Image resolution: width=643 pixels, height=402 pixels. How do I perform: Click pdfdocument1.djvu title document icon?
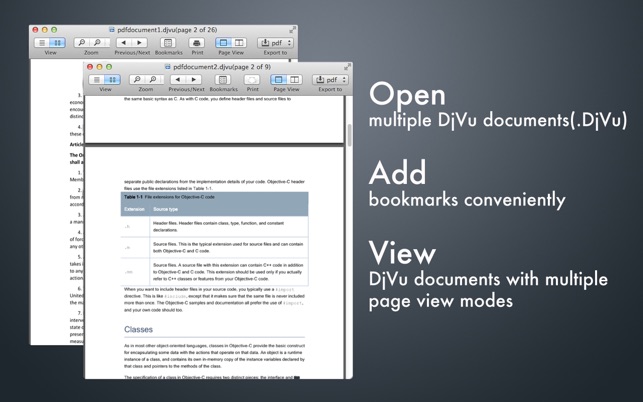tap(112, 30)
